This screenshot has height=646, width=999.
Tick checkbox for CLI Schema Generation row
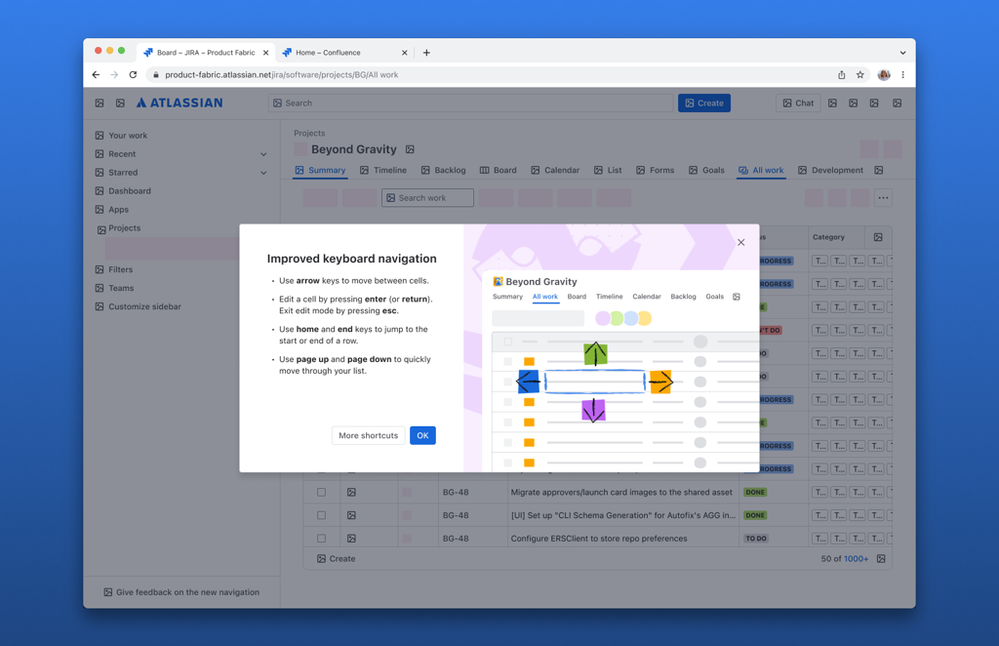pos(321,515)
